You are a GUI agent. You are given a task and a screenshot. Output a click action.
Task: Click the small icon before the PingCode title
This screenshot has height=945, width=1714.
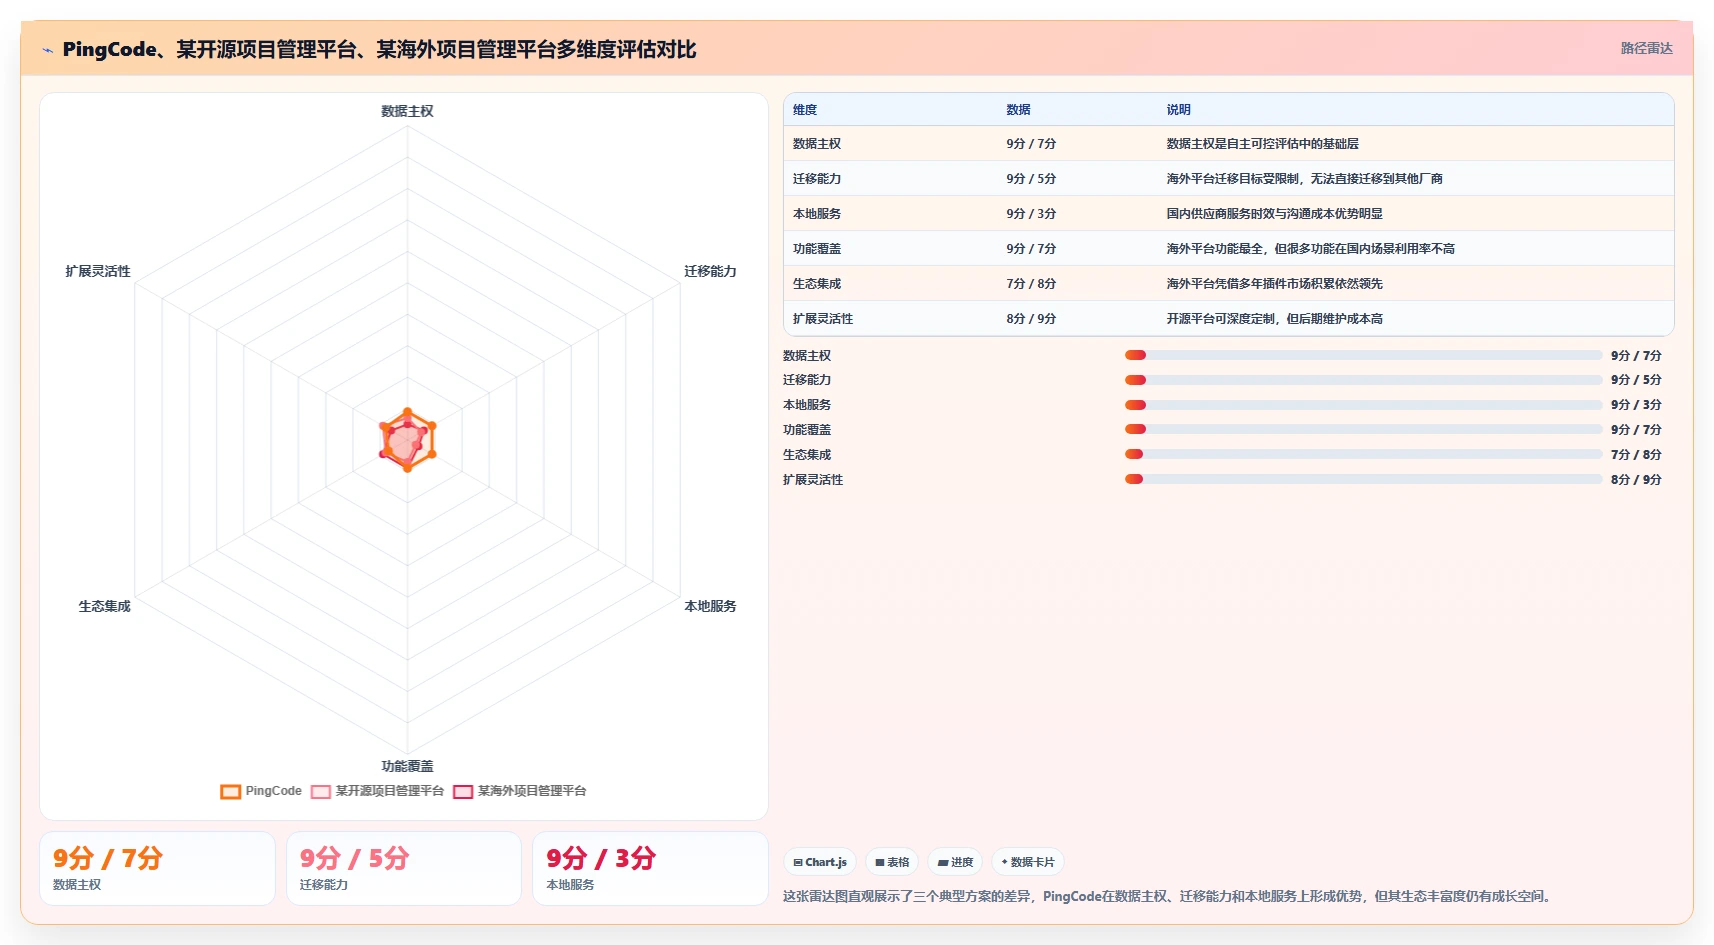pos(47,50)
